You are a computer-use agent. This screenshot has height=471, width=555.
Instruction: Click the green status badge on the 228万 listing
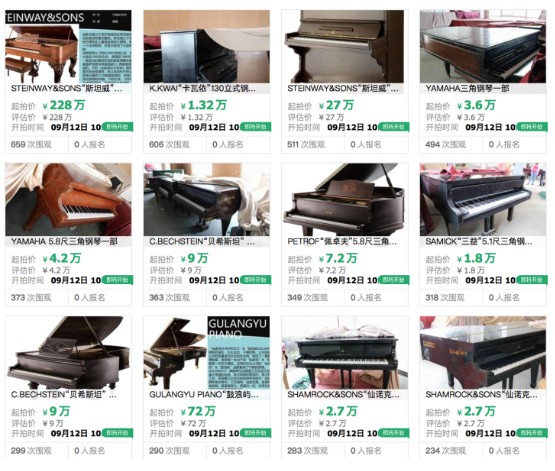coord(118,127)
